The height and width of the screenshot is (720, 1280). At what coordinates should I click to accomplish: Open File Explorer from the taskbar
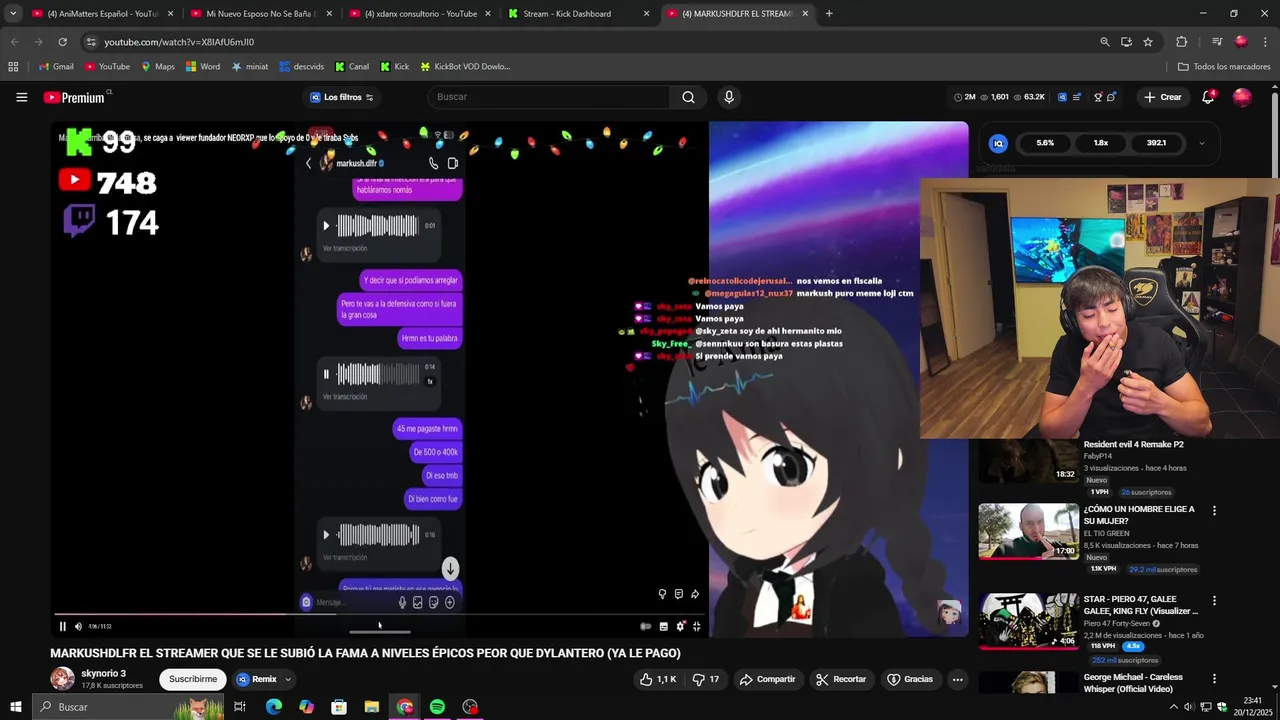click(372, 707)
